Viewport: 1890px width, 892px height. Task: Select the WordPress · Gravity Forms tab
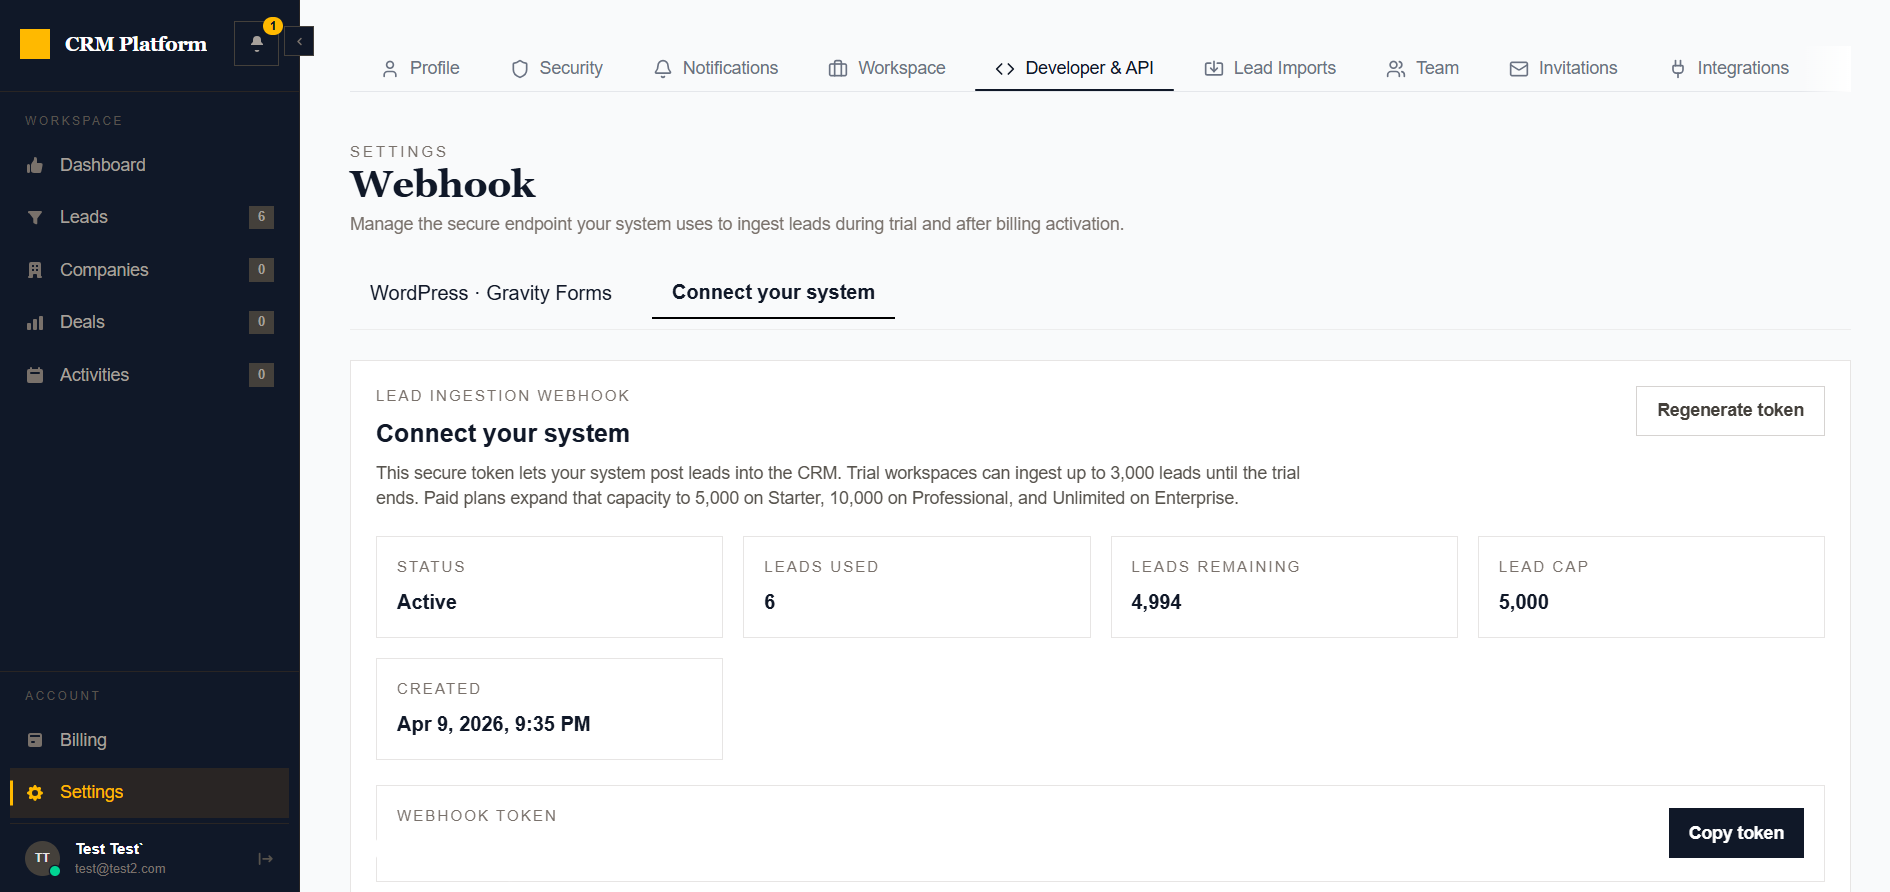[x=491, y=293]
